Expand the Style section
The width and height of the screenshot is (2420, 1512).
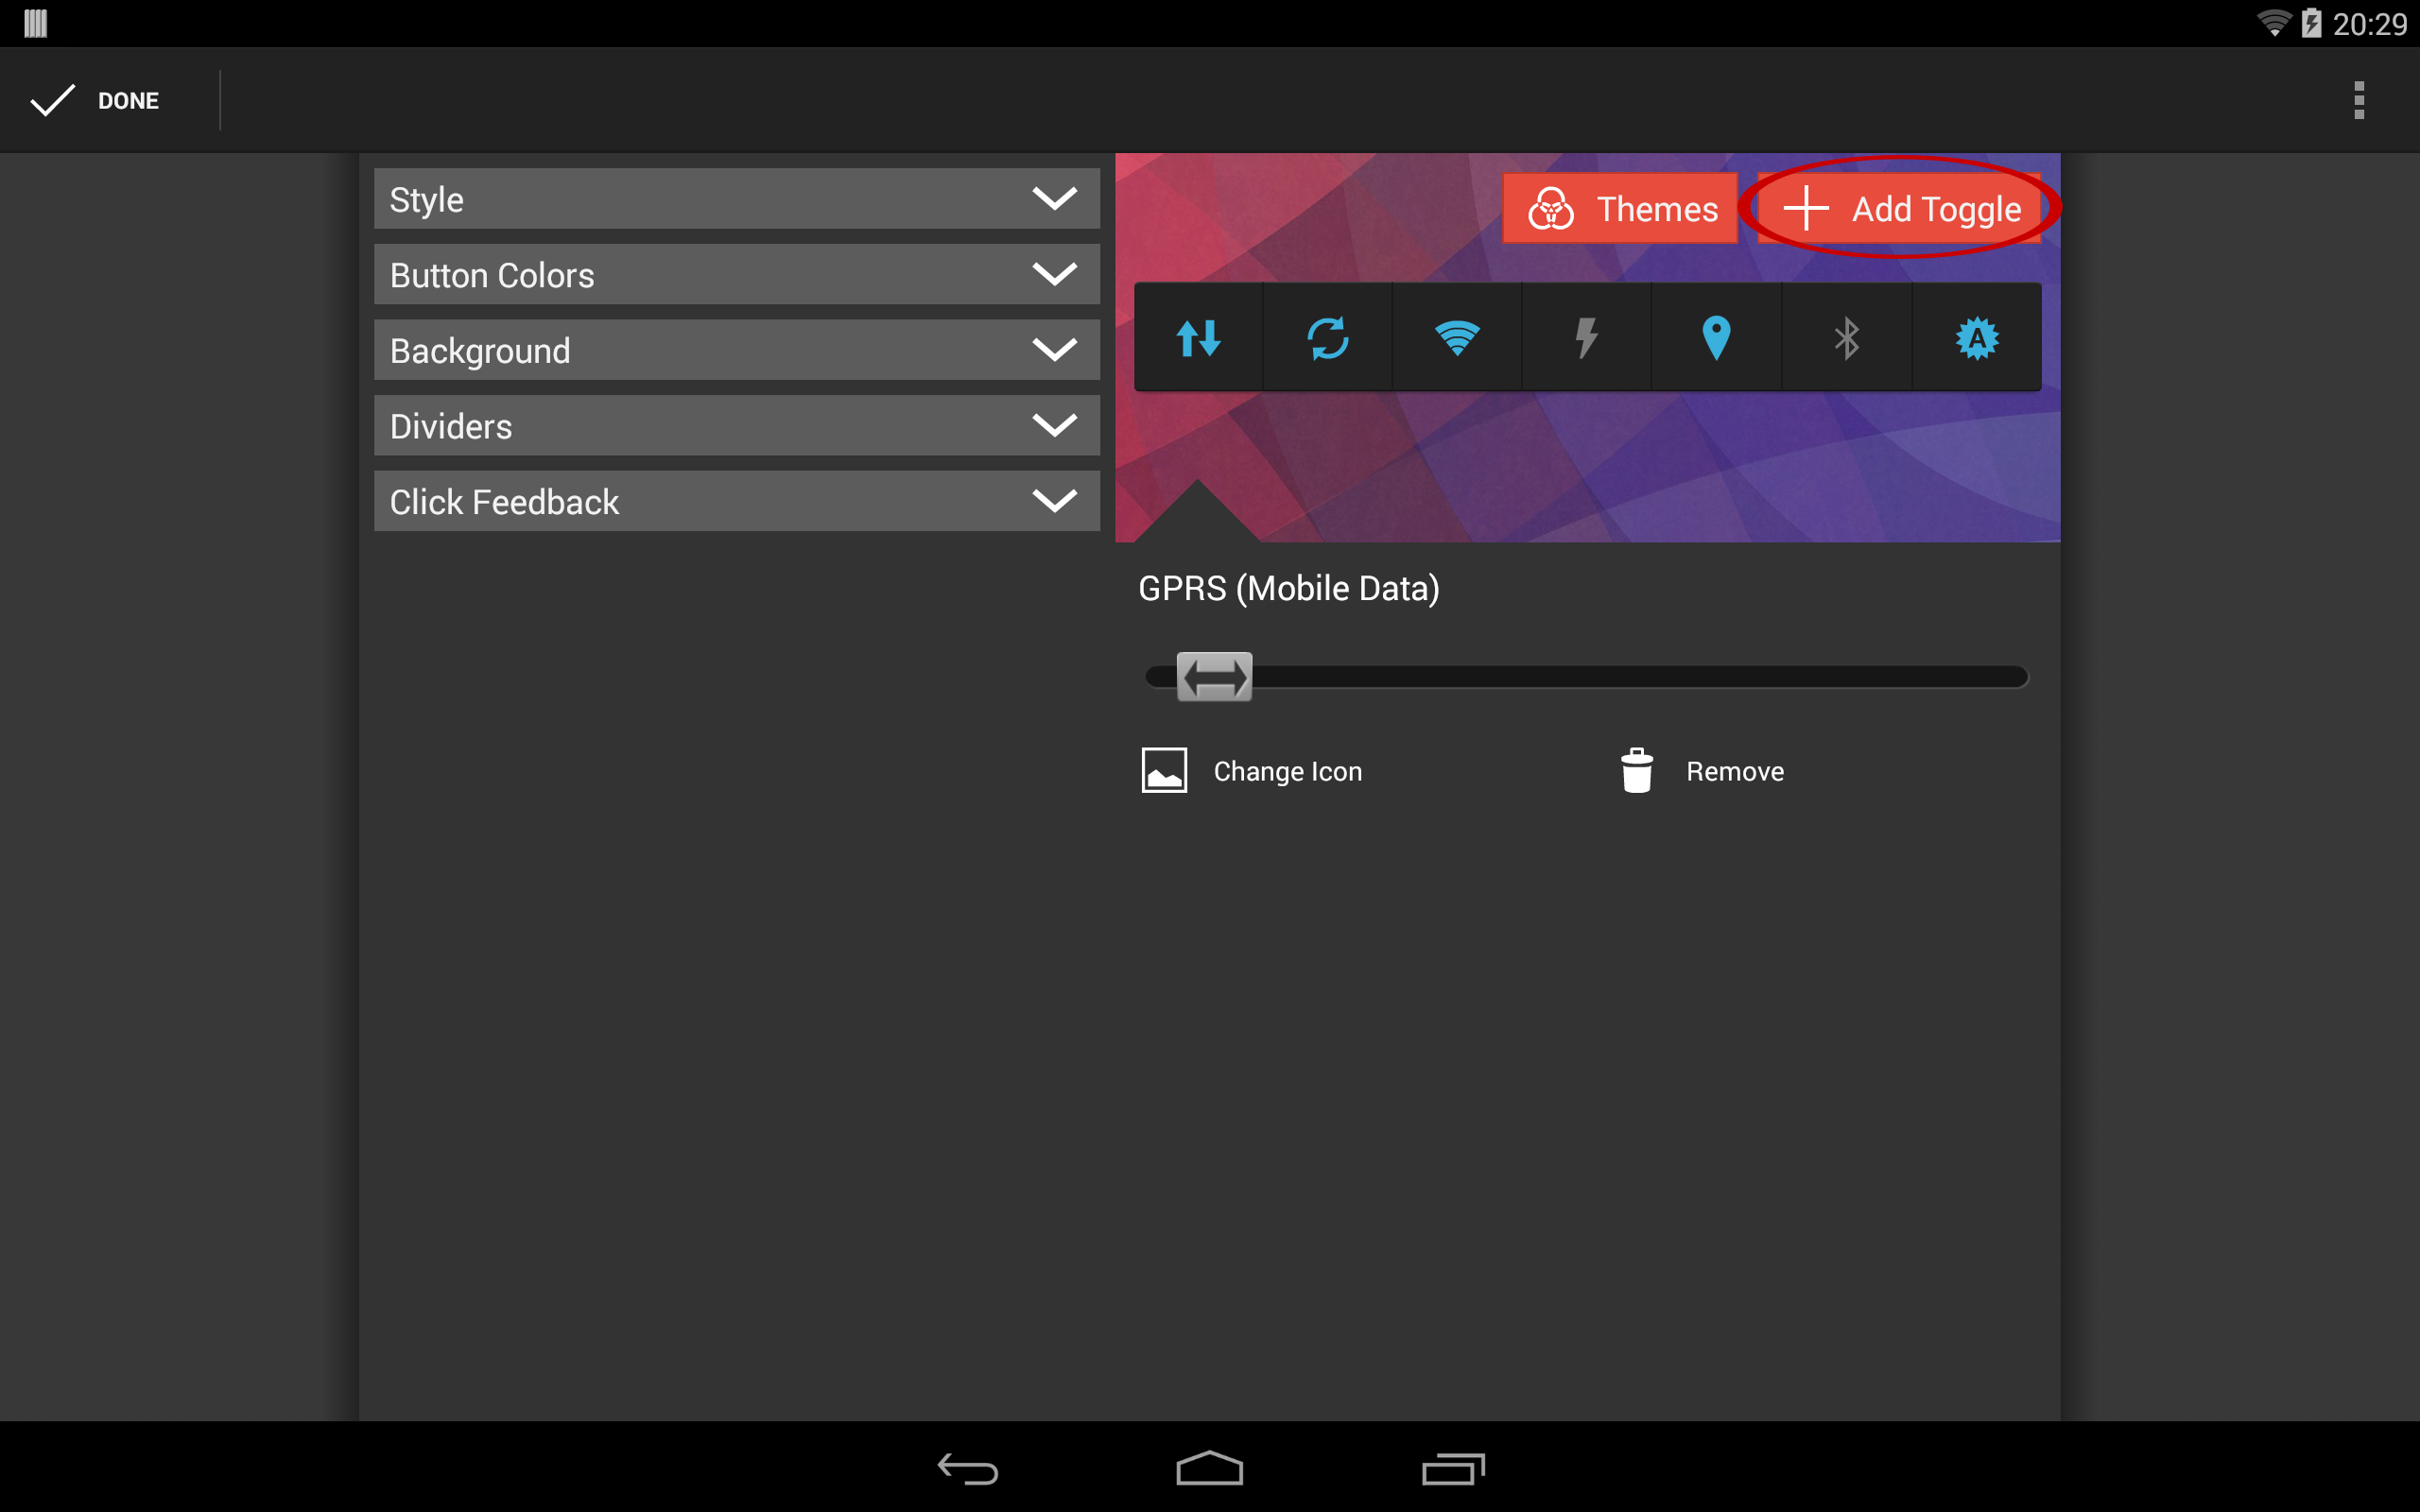[x=737, y=199]
